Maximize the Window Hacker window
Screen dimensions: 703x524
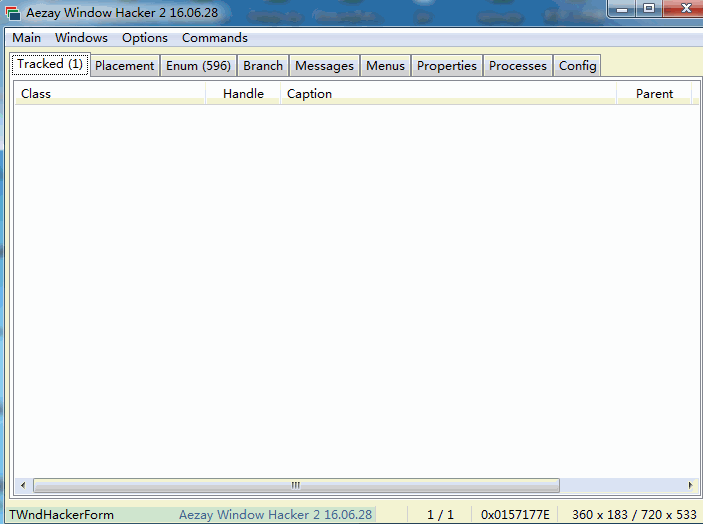(648, 9)
